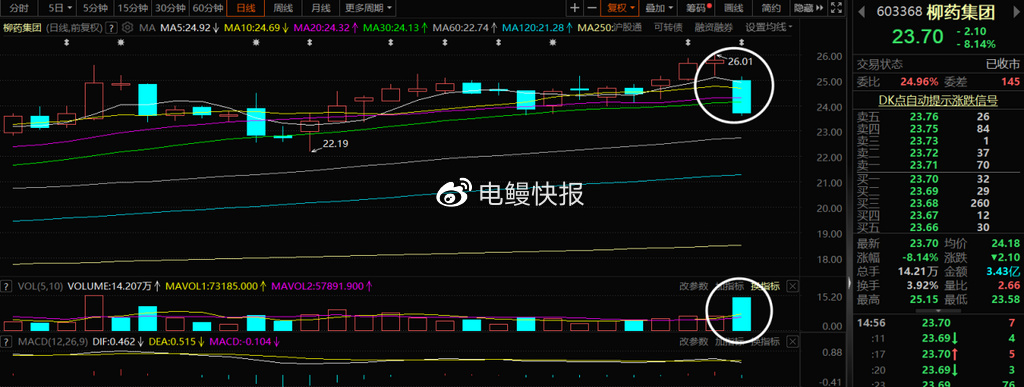Select the 30分钟 period tab

pos(170,8)
